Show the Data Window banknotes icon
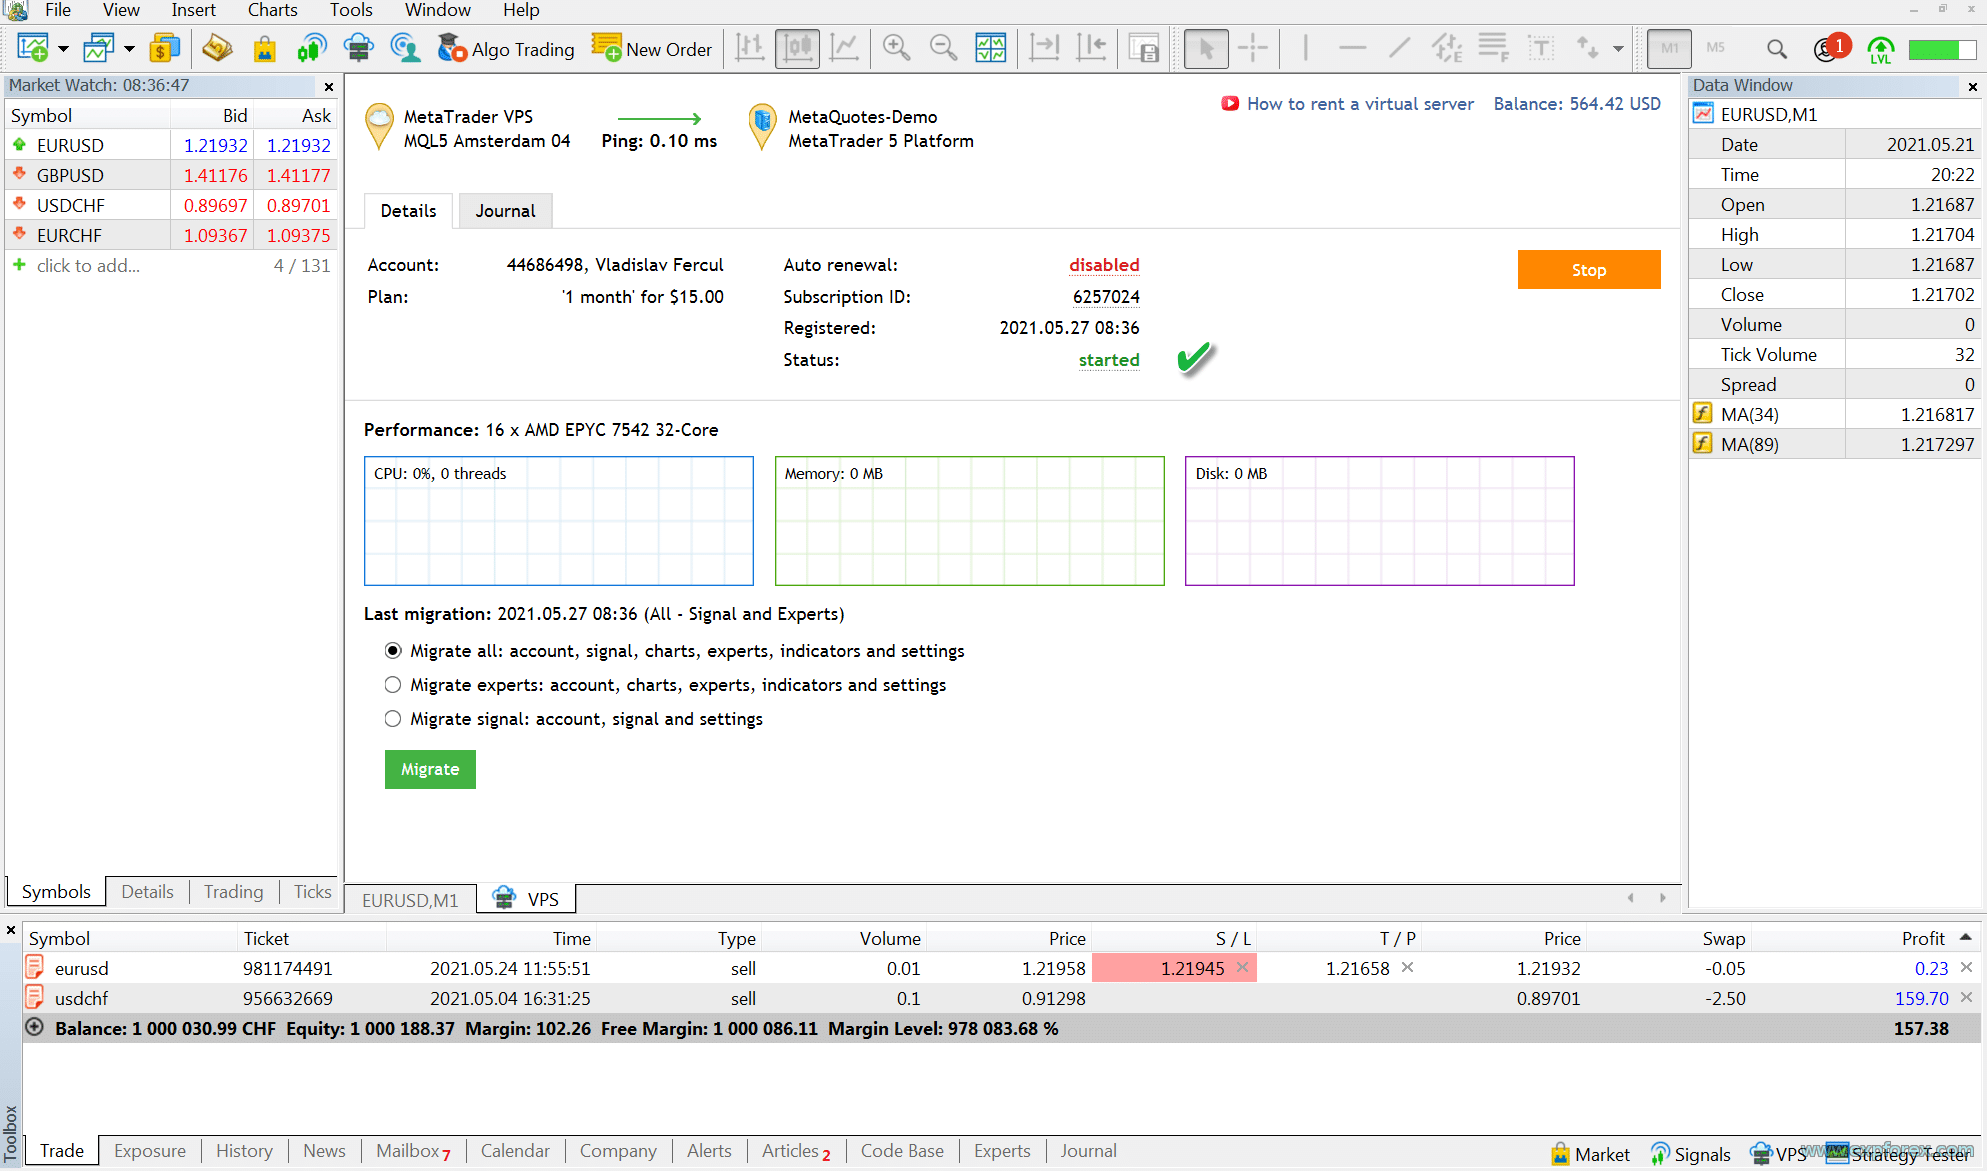1987x1171 pixels. (x=217, y=48)
